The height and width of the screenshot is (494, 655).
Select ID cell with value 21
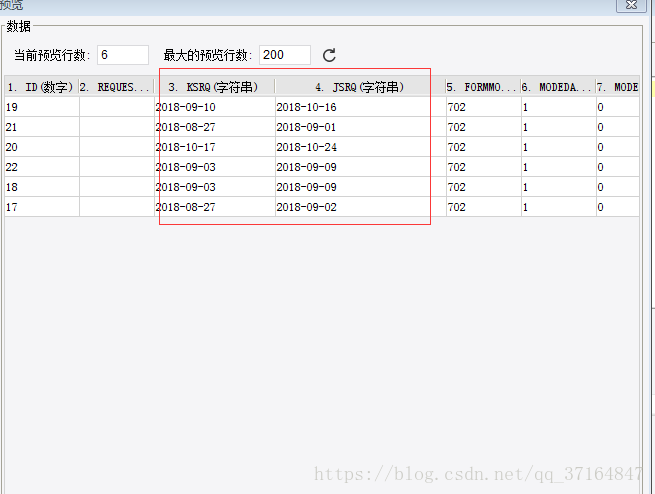click(x=42, y=127)
